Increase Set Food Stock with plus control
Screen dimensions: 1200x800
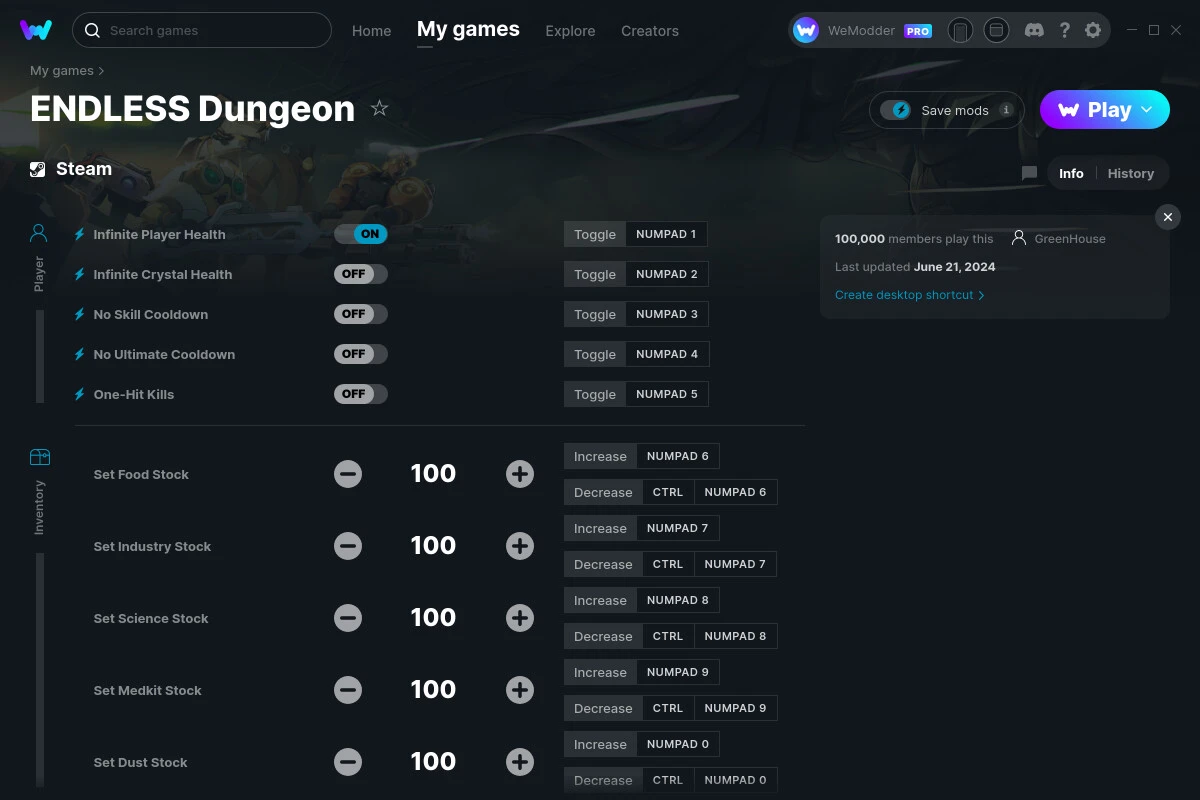(x=520, y=473)
